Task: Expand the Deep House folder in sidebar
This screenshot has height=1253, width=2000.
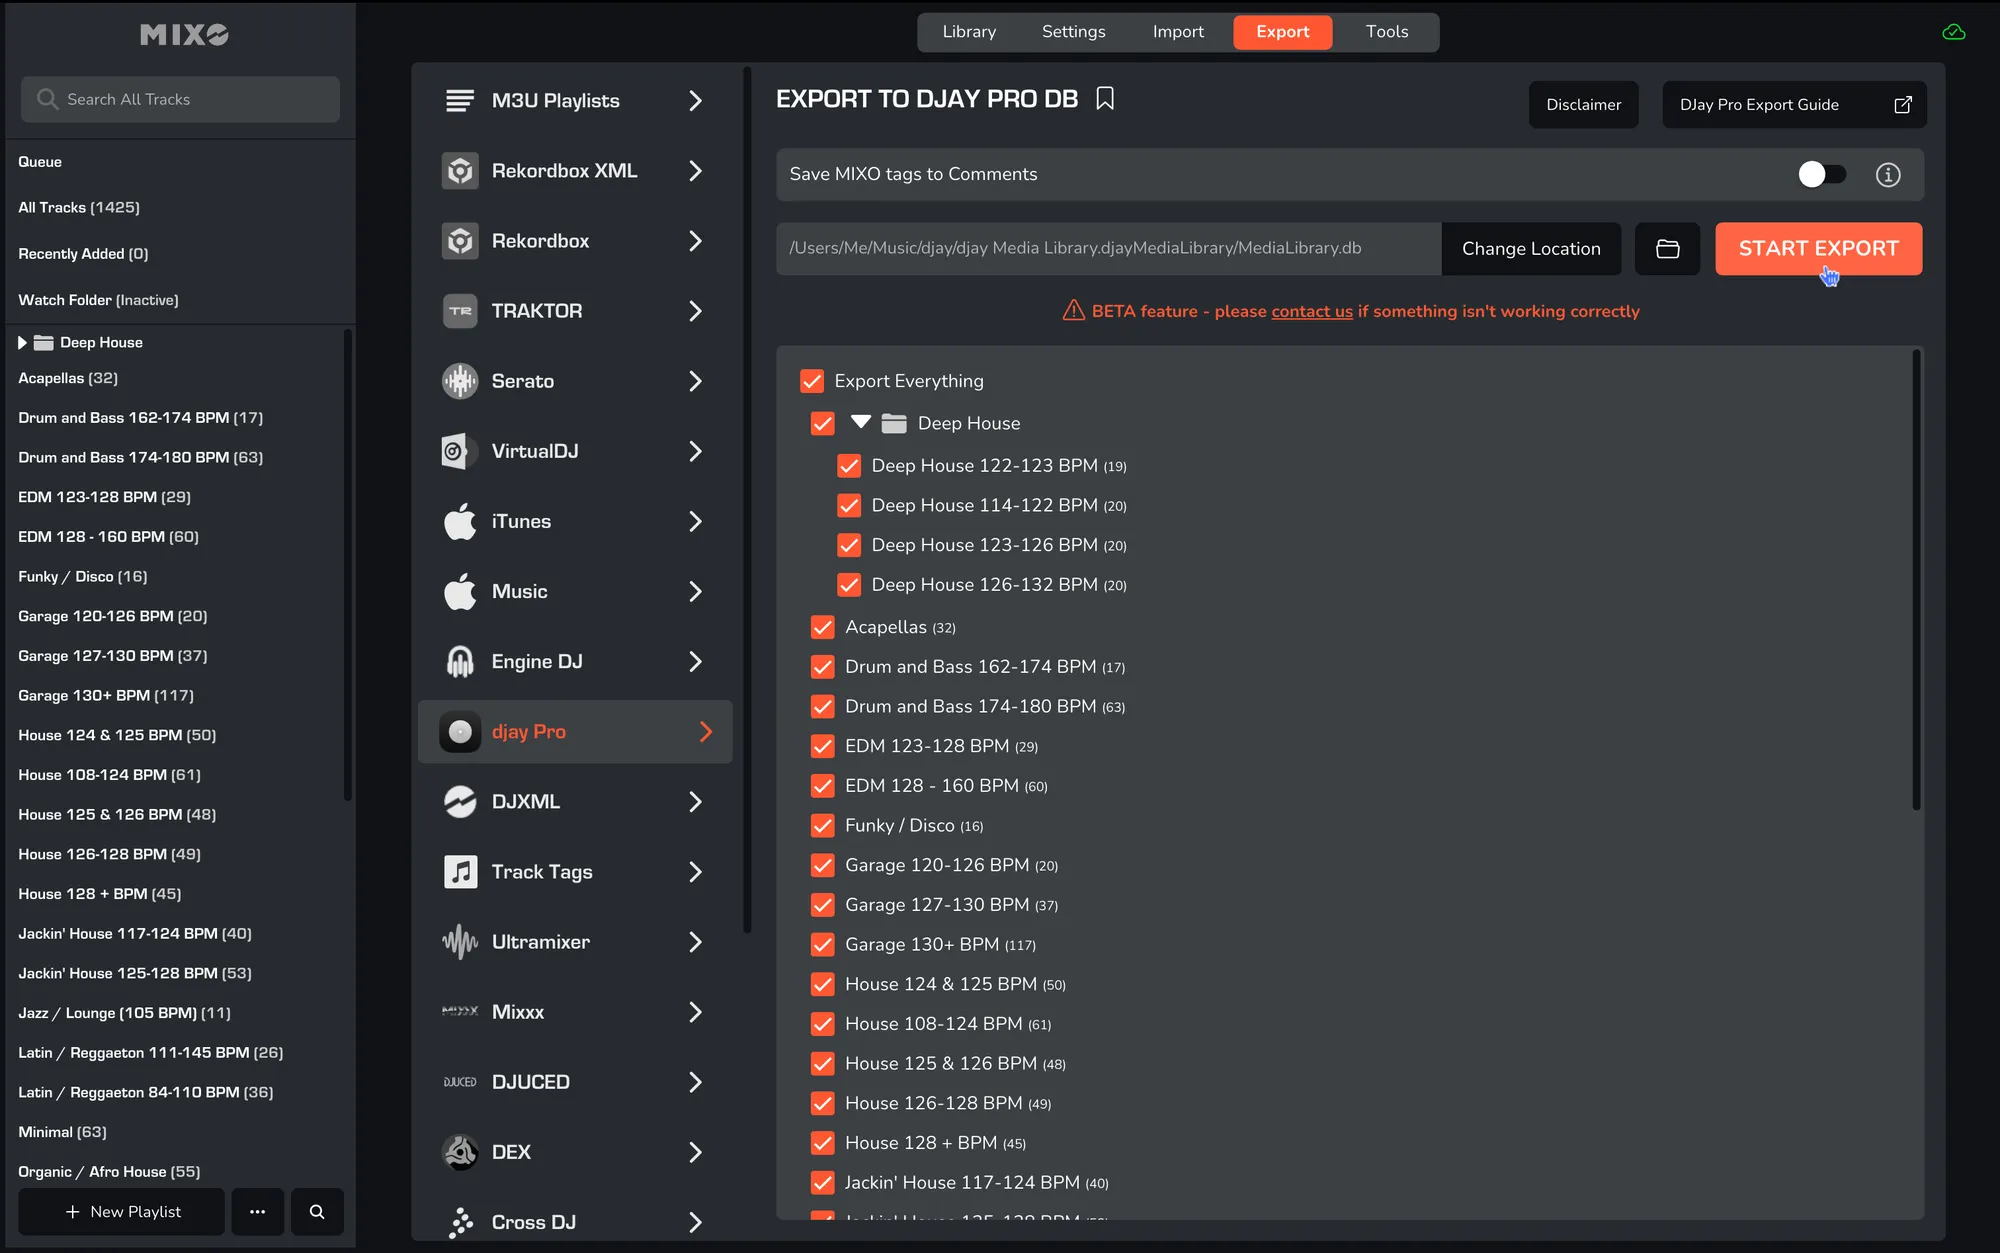Action: (22, 343)
